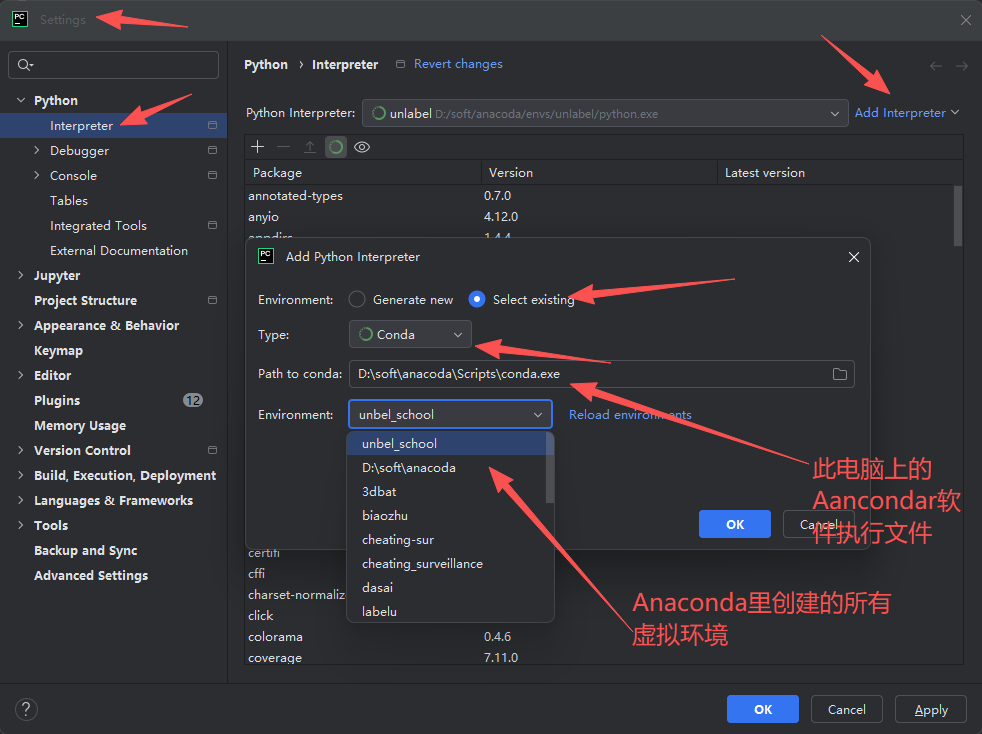Open the Add Interpreter dropdown link
The width and height of the screenshot is (982, 734).
click(907, 113)
